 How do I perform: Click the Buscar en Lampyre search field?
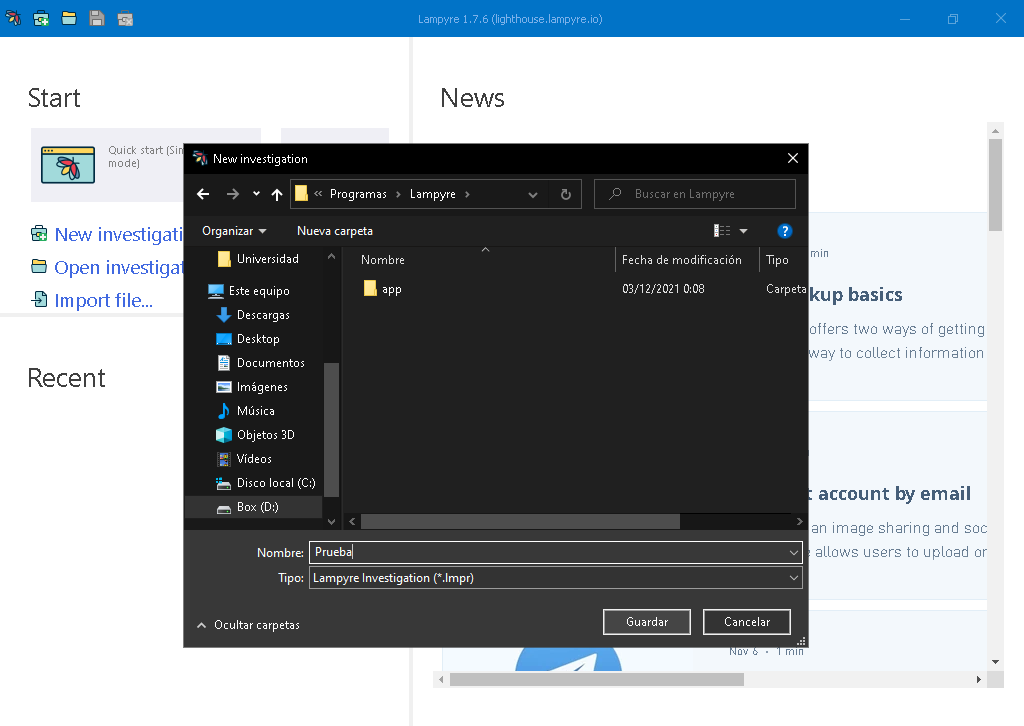point(695,194)
